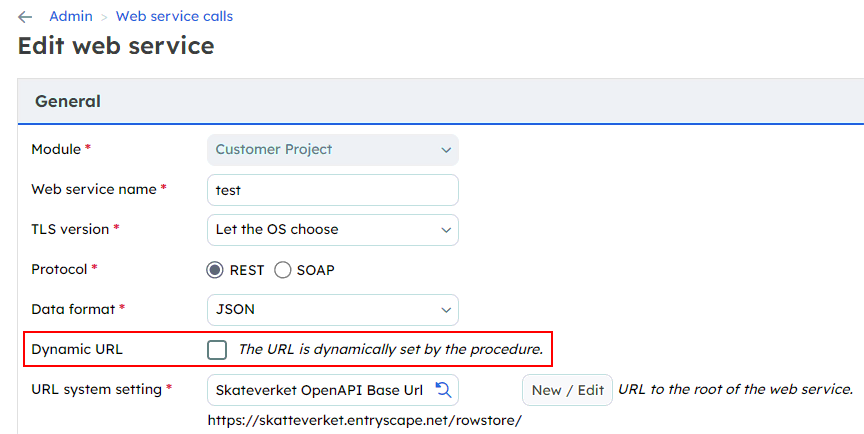Click the skatteverket rowstore URL text

tap(364, 421)
